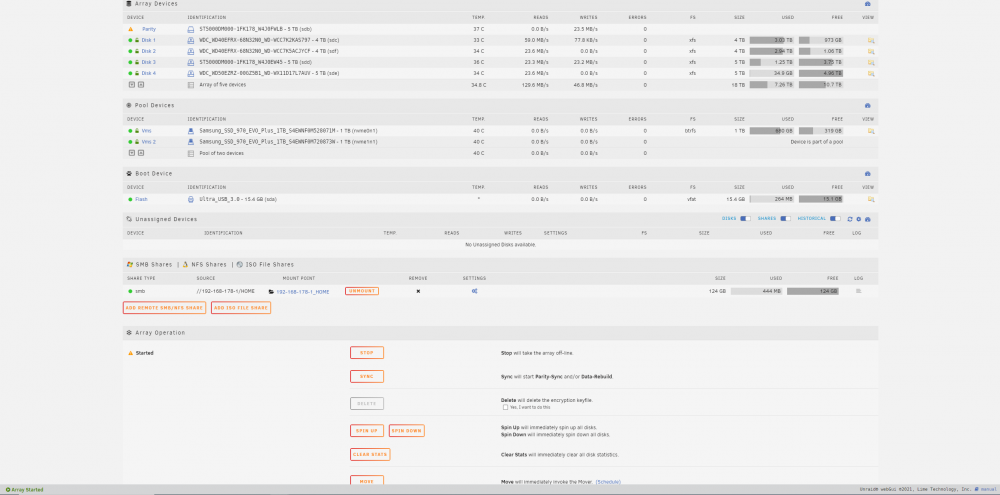Click the green status dot for Disk 1
This screenshot has width=1000, height=495.
pos(130,40)
